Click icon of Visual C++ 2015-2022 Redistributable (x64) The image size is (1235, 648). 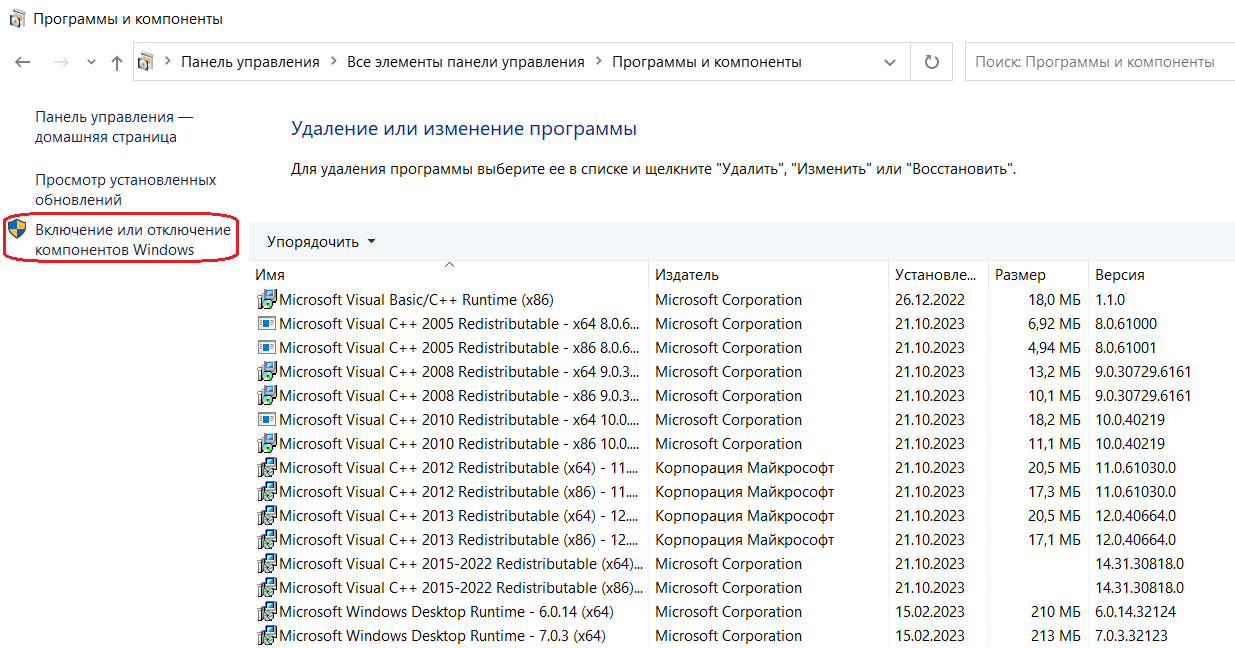point(267,564)
